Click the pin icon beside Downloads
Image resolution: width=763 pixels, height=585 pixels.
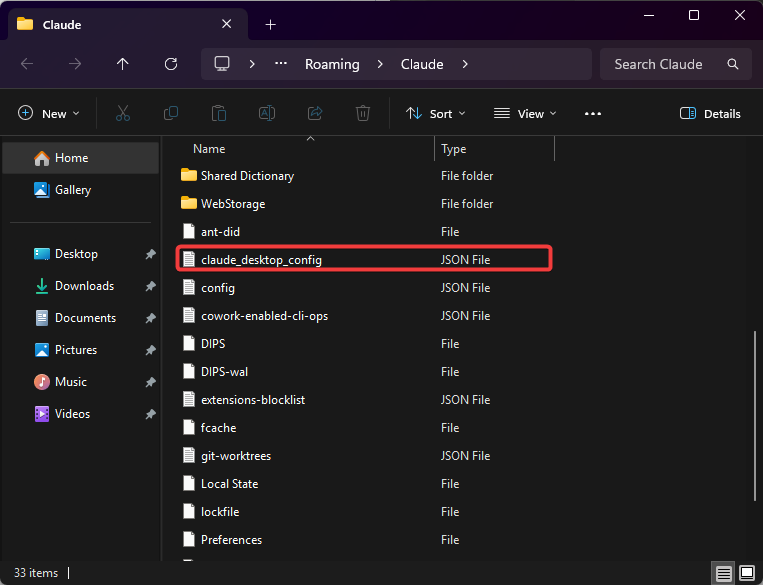(x=150, y=286)
